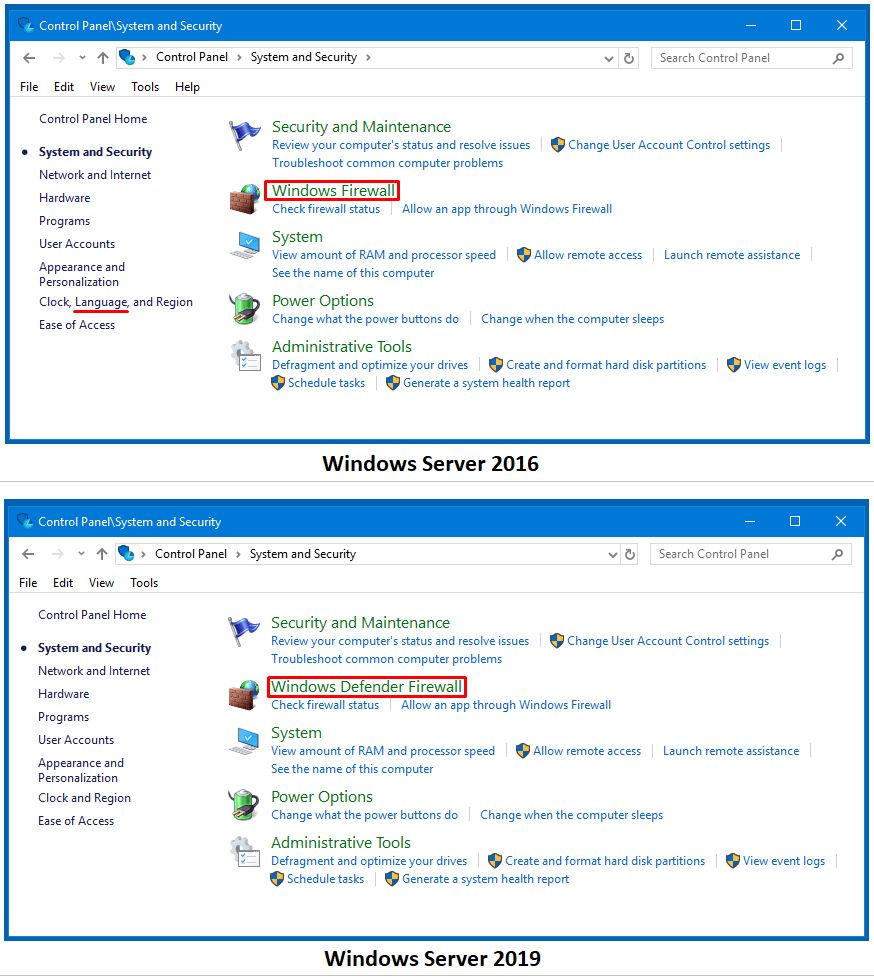Click the System computer icon in Server 2019 window
874x979 pixels.
(x=243, y=742)
